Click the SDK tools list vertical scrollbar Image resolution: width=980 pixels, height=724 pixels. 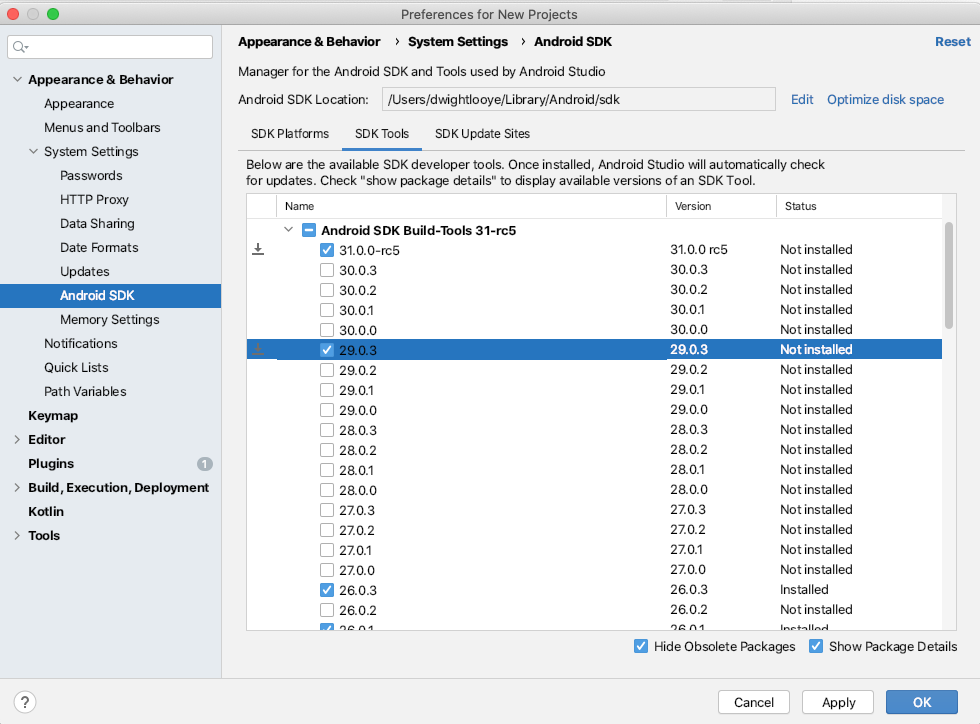[948, 275]
